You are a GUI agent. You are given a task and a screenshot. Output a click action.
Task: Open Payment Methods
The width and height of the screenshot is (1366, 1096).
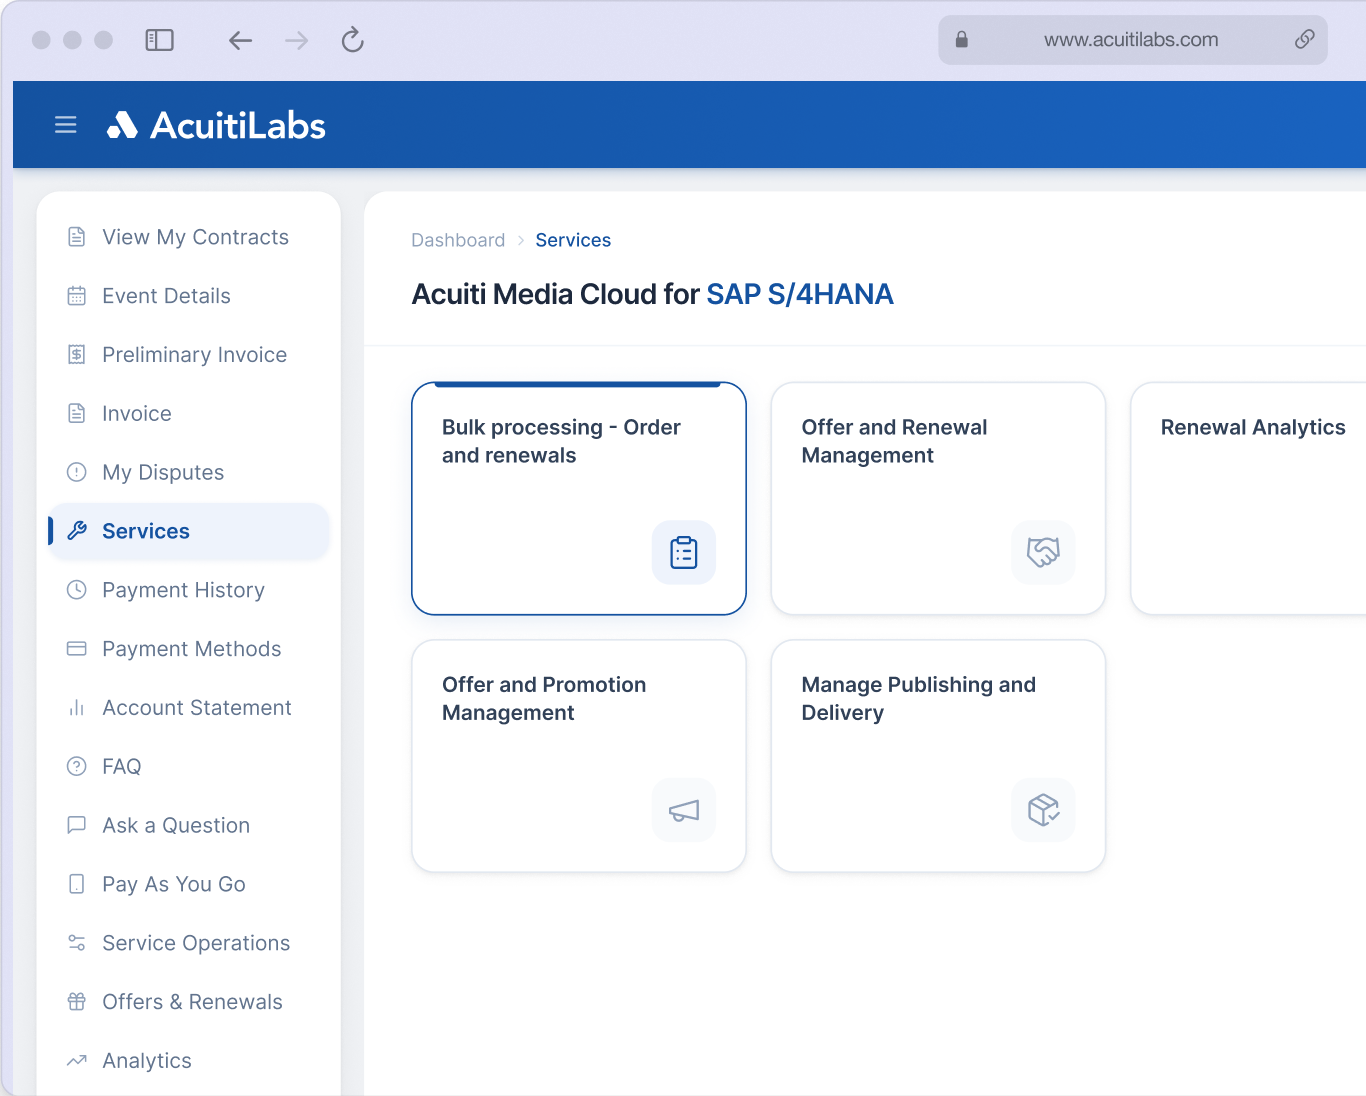pos(189,649)
